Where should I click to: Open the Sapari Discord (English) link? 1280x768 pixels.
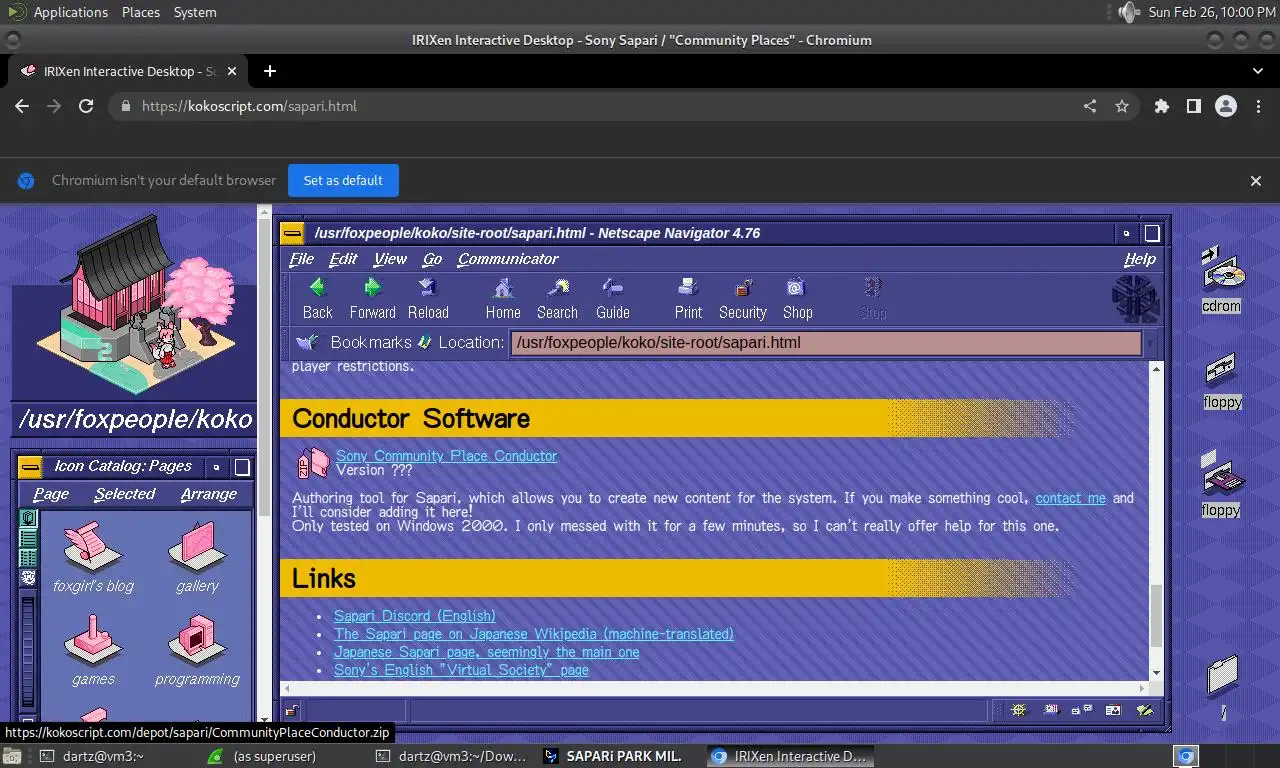point(414,616)
